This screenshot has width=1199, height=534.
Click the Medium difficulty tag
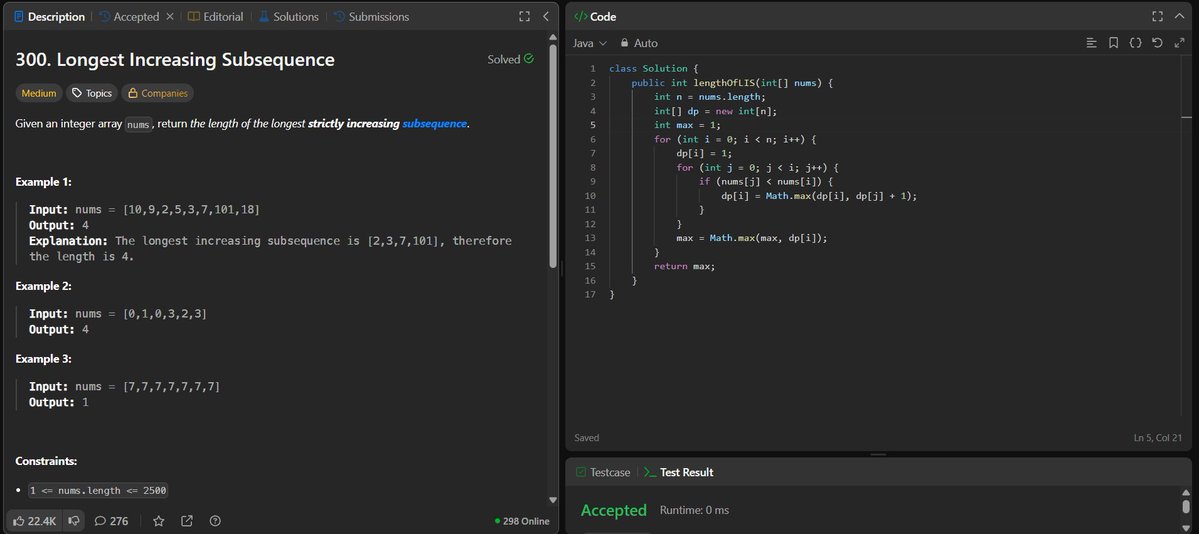(39, 93)
